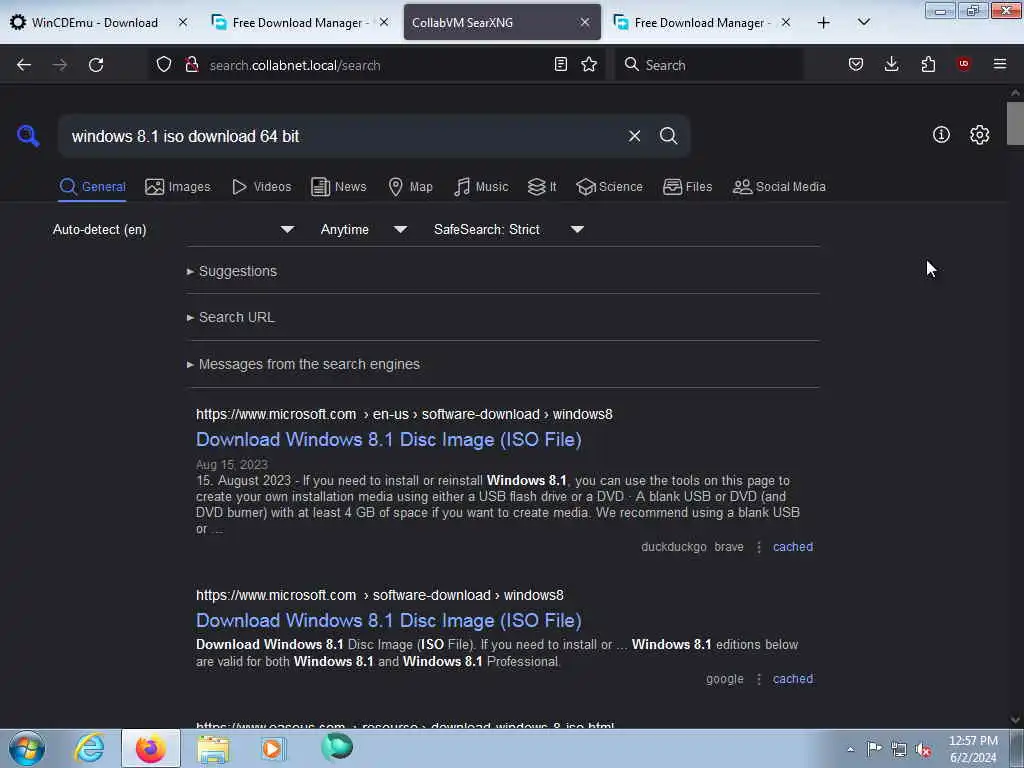Open the SafeSearch: Strict dropdown
This screenshot has height=768, width=1024.
click(508, 229)
